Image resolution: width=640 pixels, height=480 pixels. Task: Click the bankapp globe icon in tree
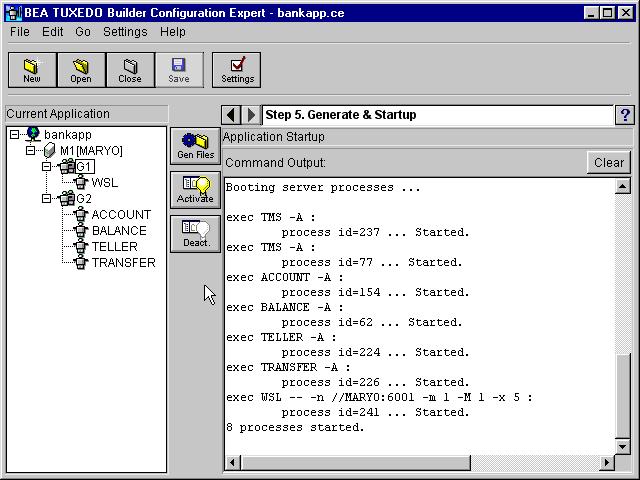tap(33, 134)
